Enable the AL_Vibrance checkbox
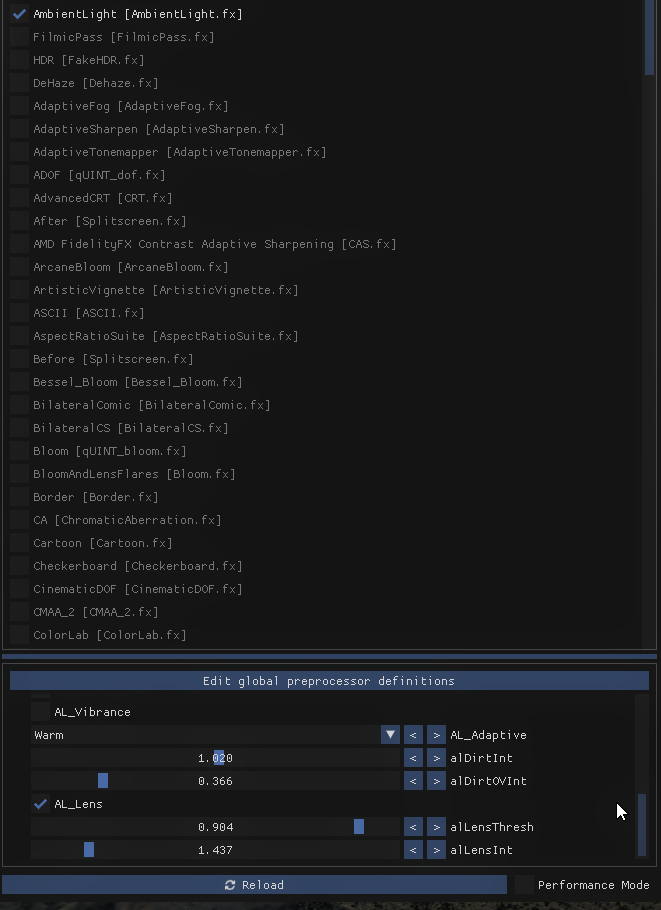The width and height of the screenshot is (661, 910). pyautogui.click(x=40, y=712)
